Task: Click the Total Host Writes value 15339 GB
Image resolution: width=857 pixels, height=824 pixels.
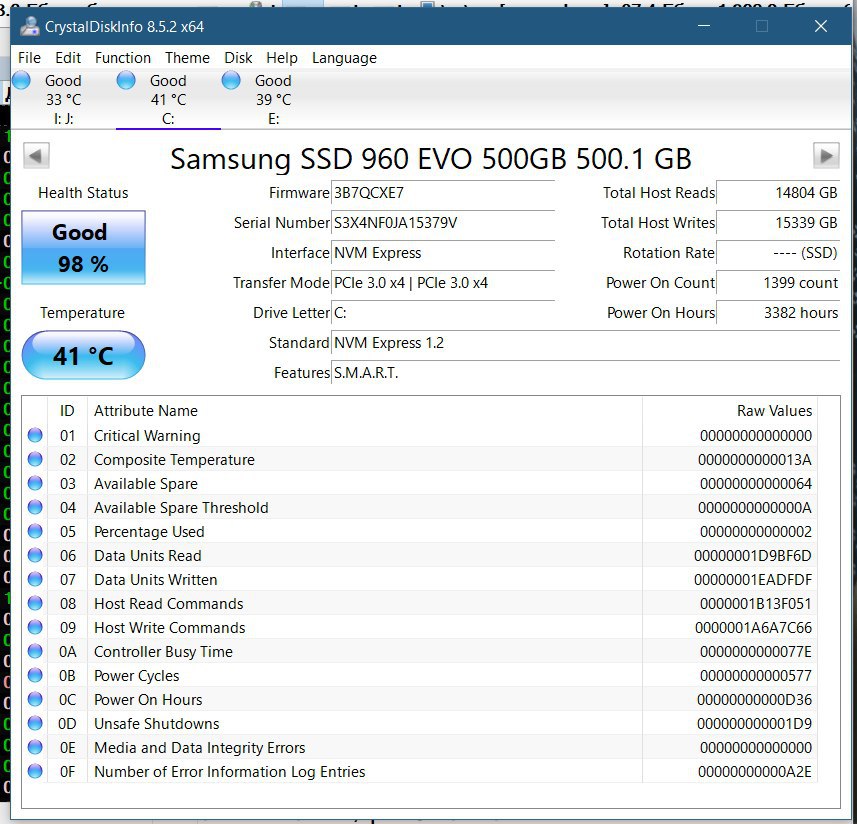Action: point(778,223)
